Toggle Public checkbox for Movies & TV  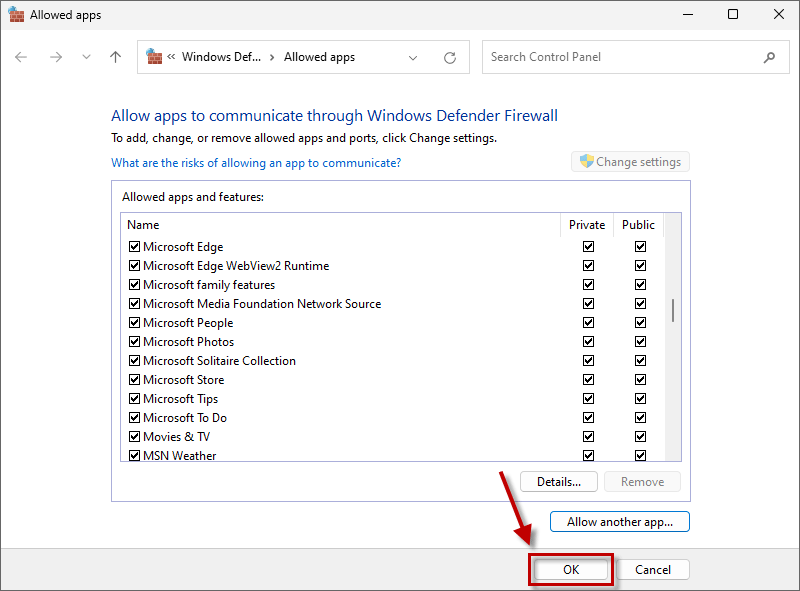[640, 436]
